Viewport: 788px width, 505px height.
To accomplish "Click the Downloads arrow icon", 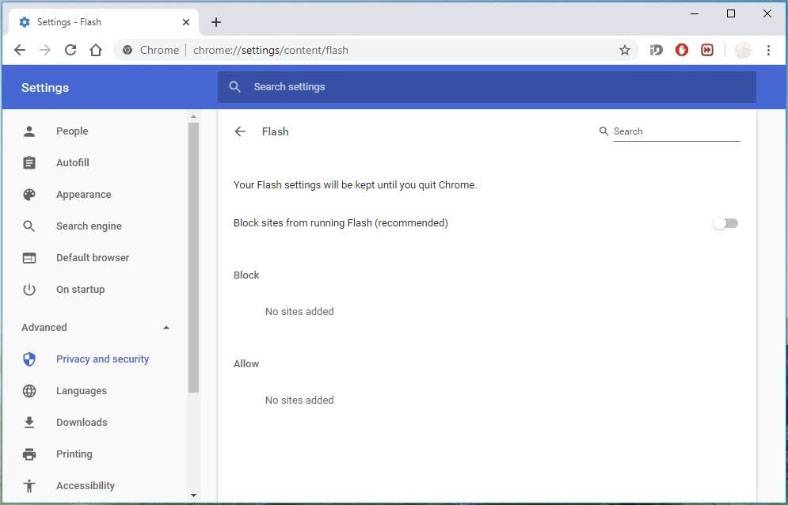I will [29, 422].
